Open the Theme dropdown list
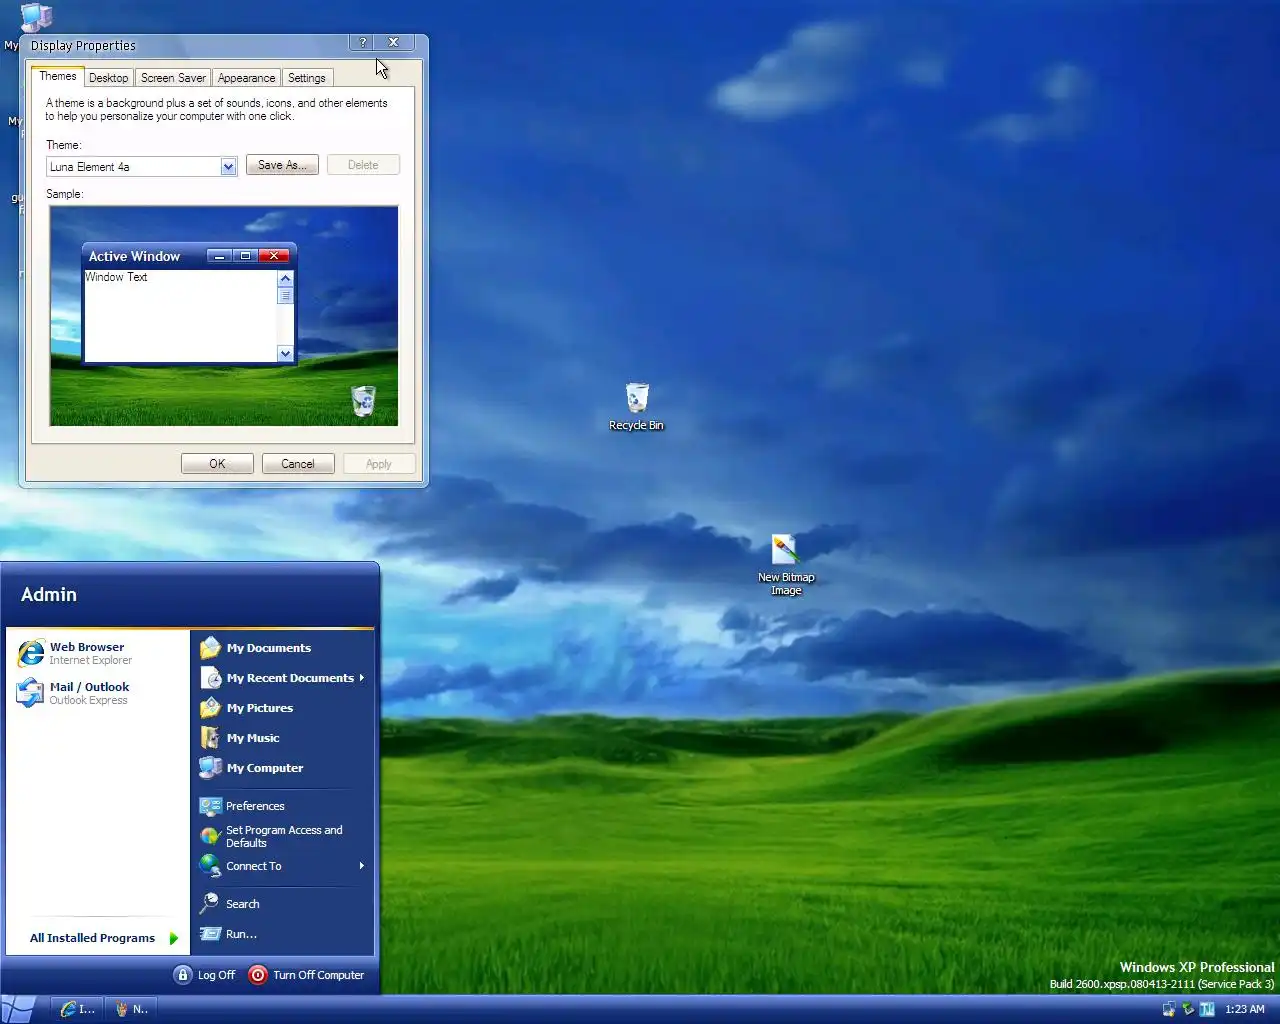1280x1024 pixels. [228, 166]
